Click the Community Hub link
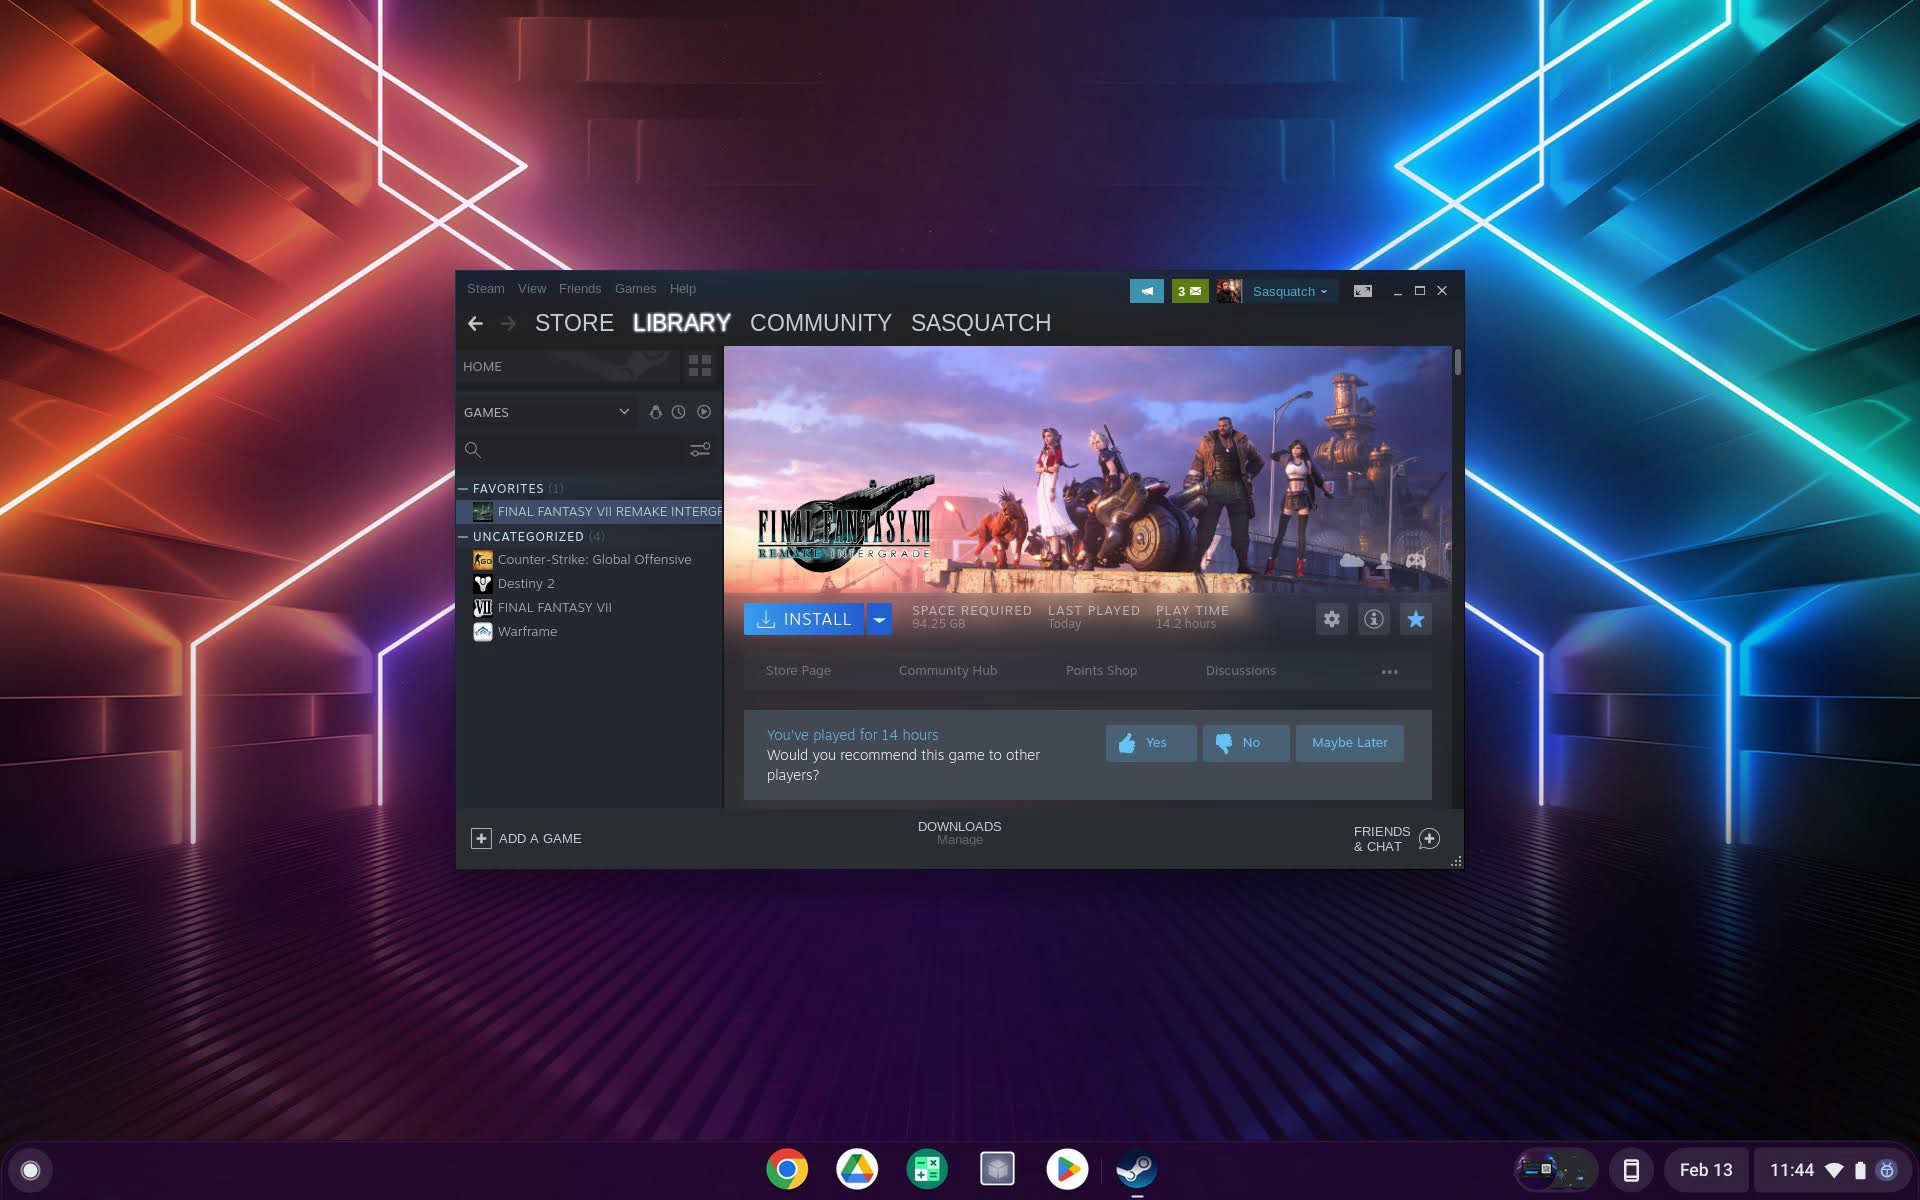The height and width of the screenshot is (1200, 1920). [948, 672]
